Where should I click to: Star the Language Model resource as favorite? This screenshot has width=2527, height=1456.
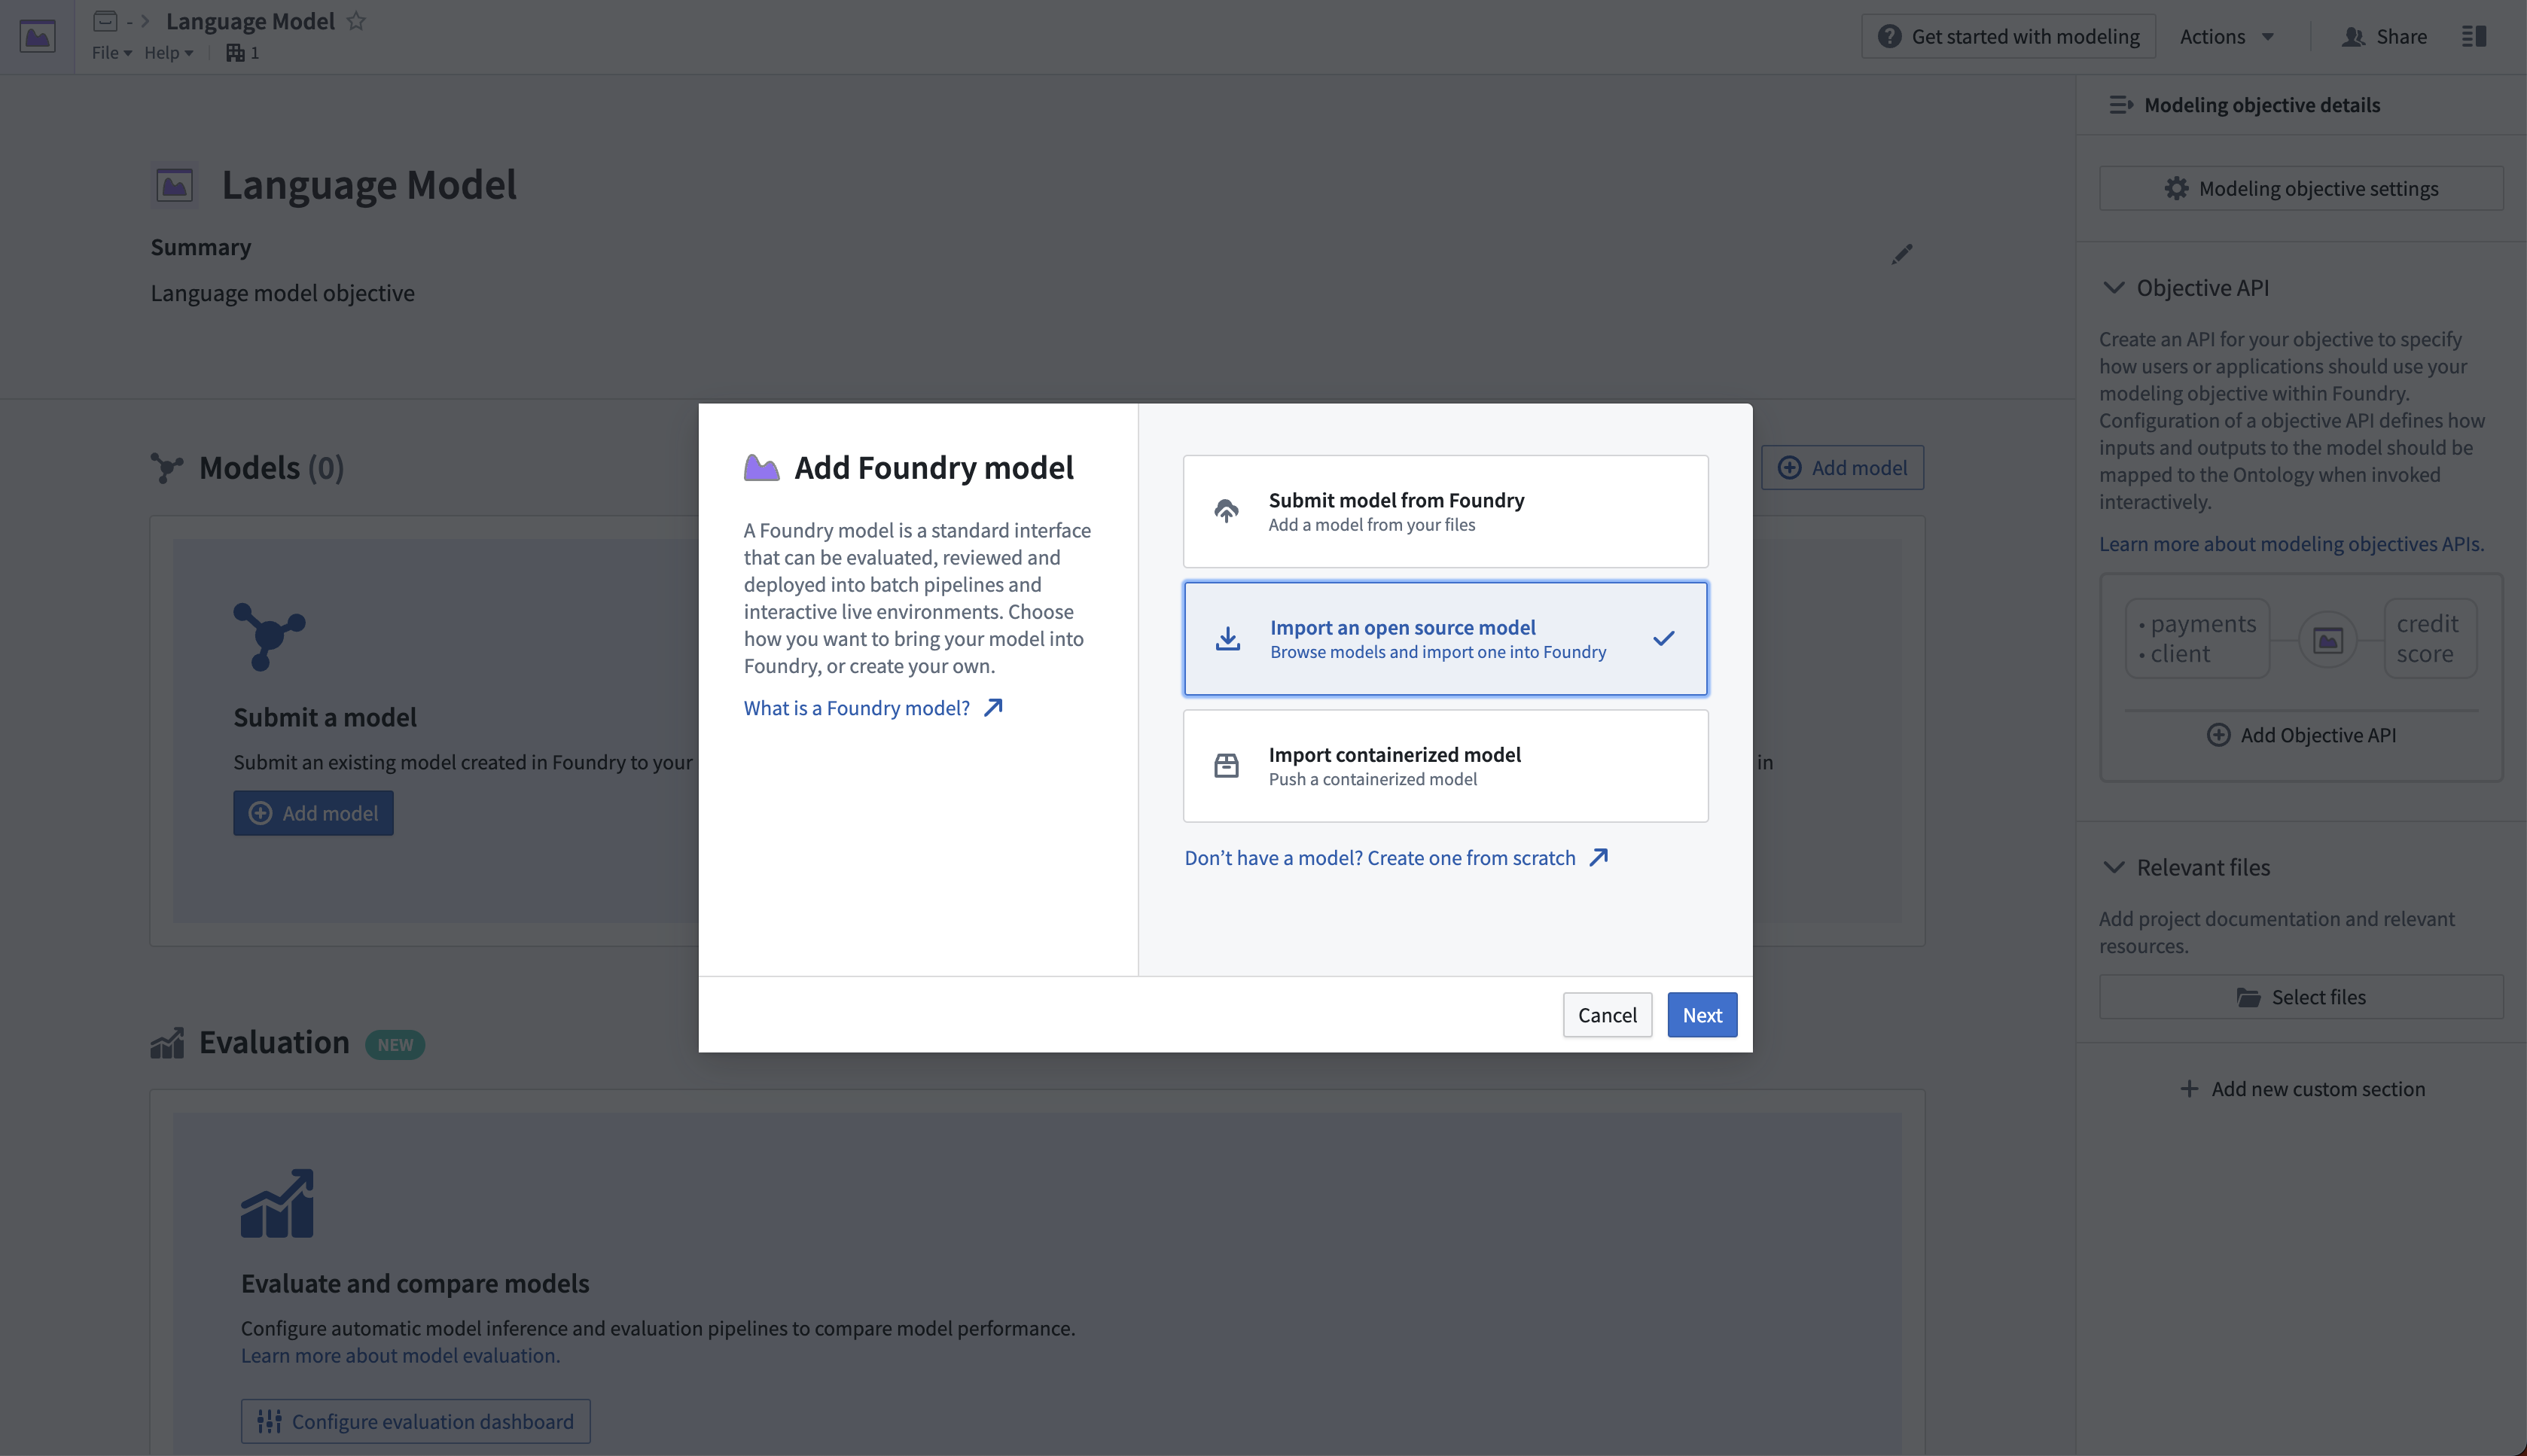coord(356,21)
